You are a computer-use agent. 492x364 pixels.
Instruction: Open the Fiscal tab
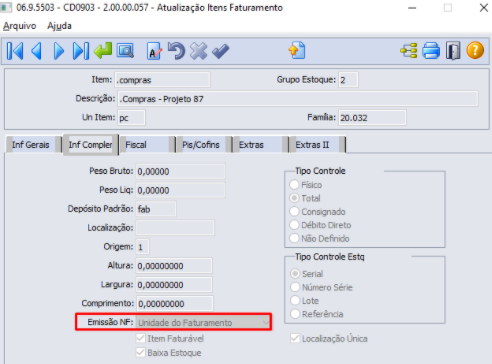pos(147,145)
